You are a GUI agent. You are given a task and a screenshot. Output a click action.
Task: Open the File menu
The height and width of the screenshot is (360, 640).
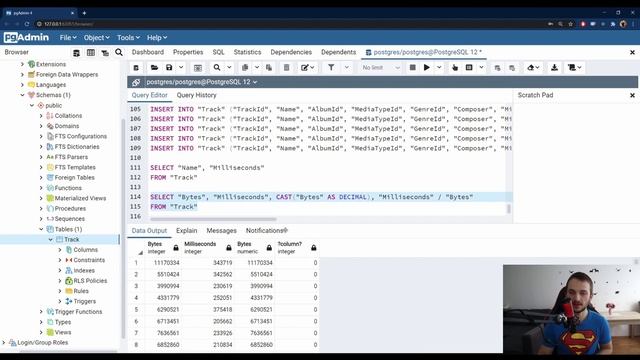pyautogui.click(x=68, y=38)
